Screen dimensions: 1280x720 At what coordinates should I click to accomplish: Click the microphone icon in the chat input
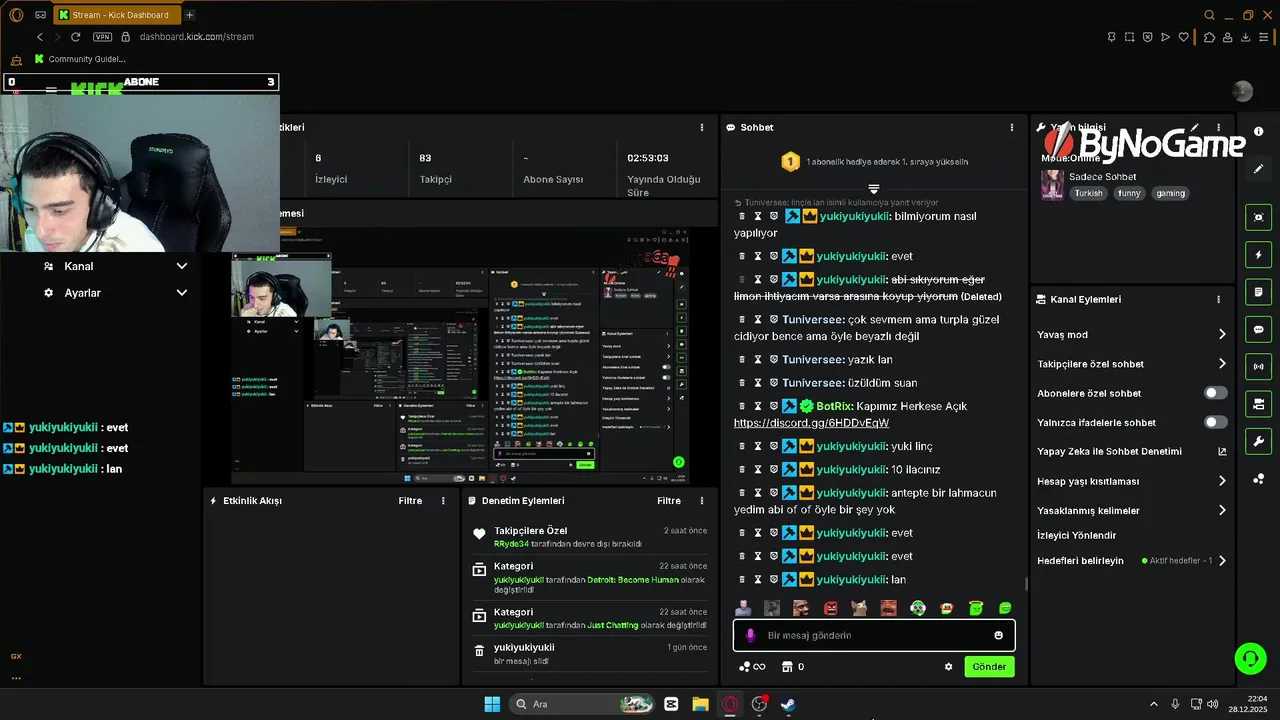pyautogui.click(x=751, y=635)
